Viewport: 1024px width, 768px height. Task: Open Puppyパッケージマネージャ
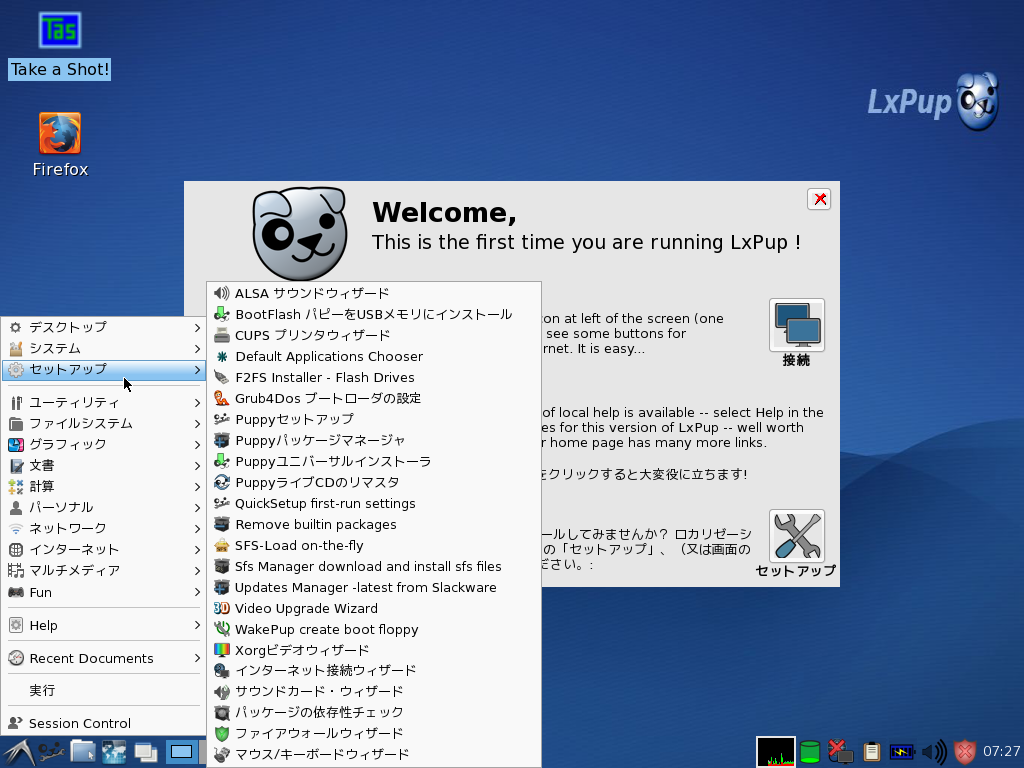pos(374,440)
